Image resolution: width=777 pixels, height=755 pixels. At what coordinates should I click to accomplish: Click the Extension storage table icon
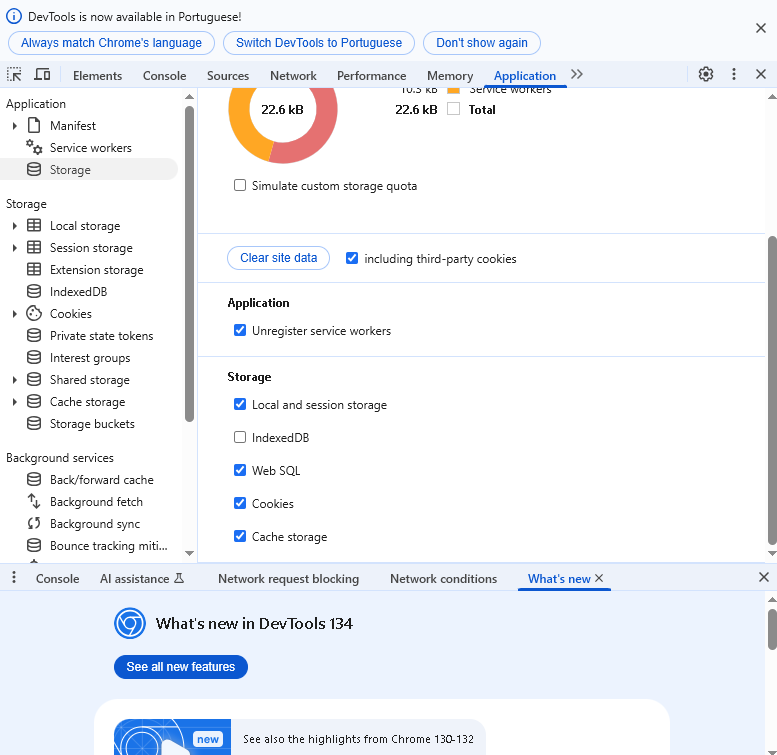[34, 269]
